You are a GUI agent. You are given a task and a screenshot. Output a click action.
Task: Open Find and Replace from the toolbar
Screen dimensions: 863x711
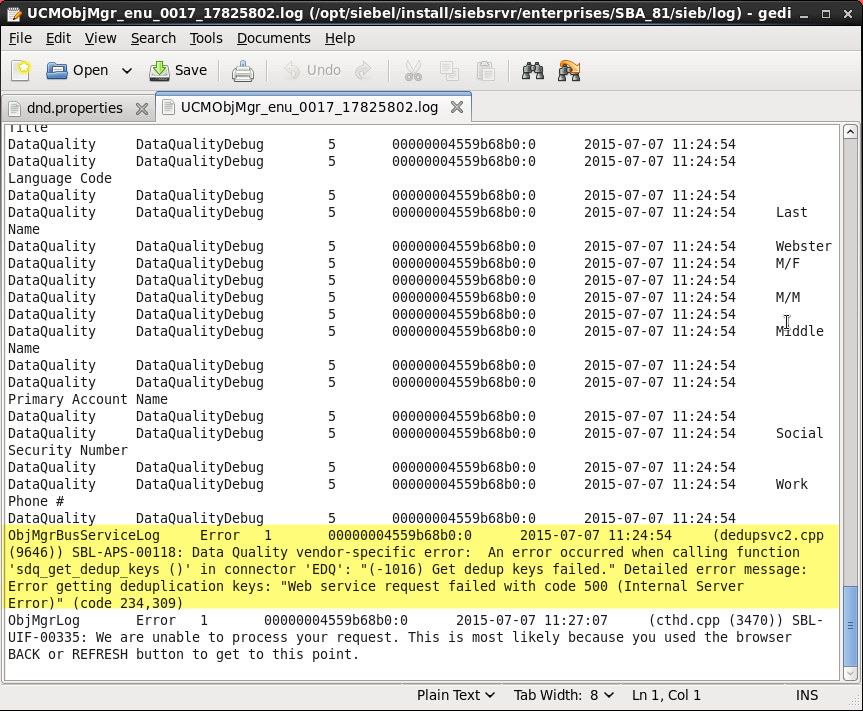click(x=569, y=70)
